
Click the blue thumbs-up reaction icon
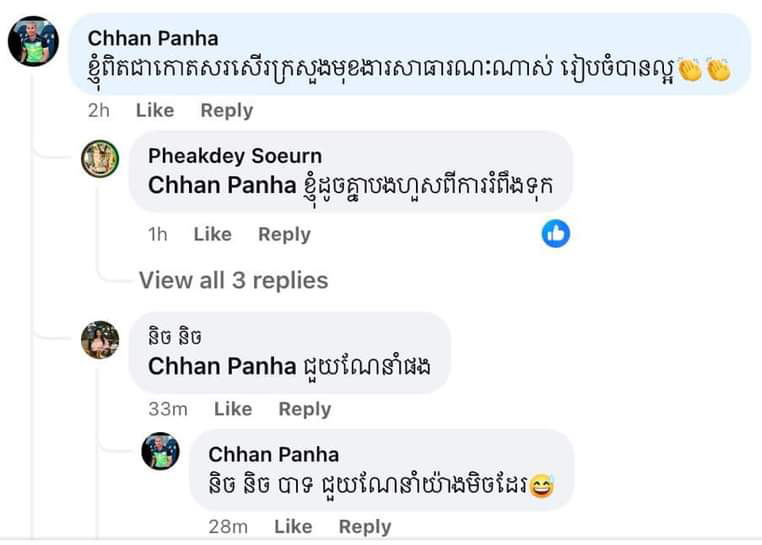coord(555,234)
